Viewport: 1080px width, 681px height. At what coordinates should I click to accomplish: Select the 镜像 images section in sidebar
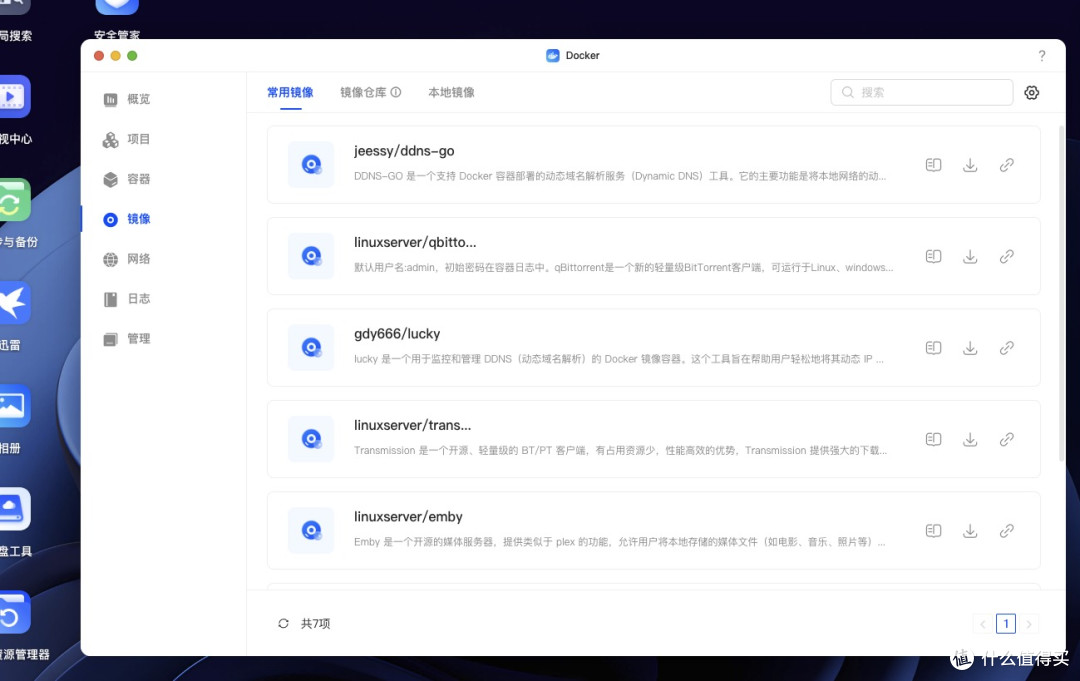click(x=127, y=219)
